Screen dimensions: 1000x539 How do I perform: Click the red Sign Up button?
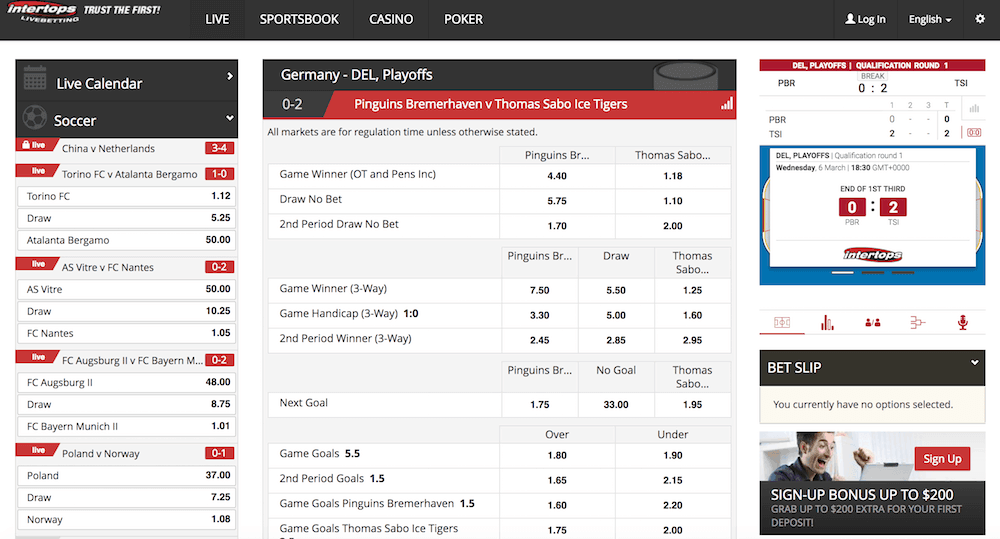coord(942,459)
